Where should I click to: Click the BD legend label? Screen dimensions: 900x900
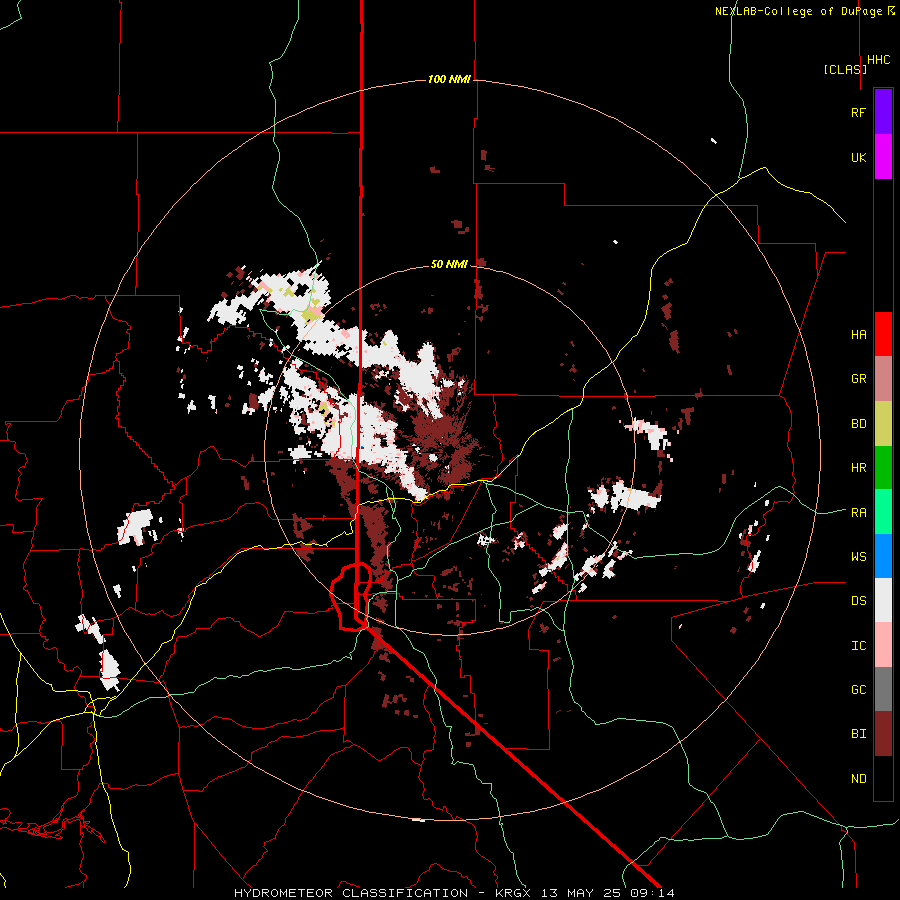[858, 424]
